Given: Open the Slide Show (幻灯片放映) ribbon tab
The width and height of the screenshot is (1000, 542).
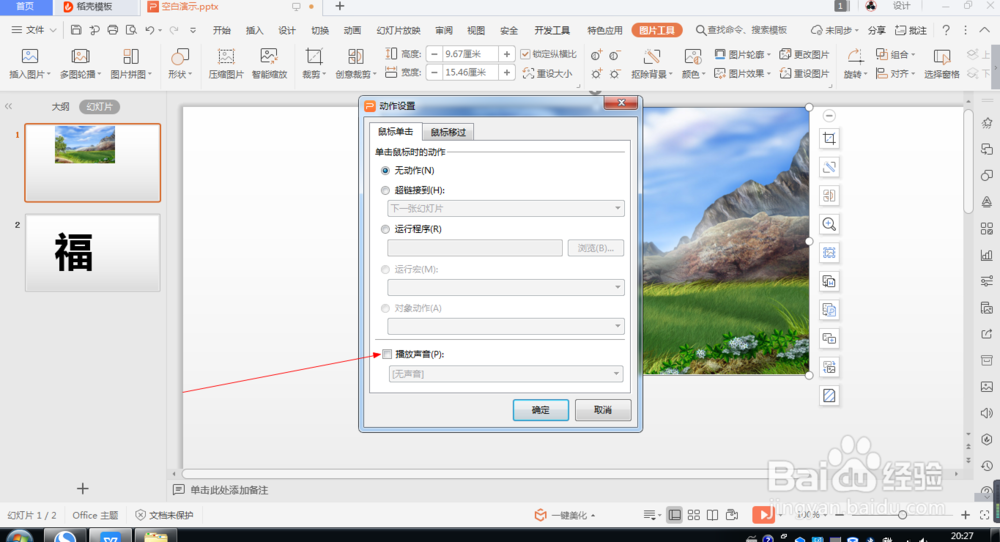Looking at the screenshot, I should coord(398,30).
